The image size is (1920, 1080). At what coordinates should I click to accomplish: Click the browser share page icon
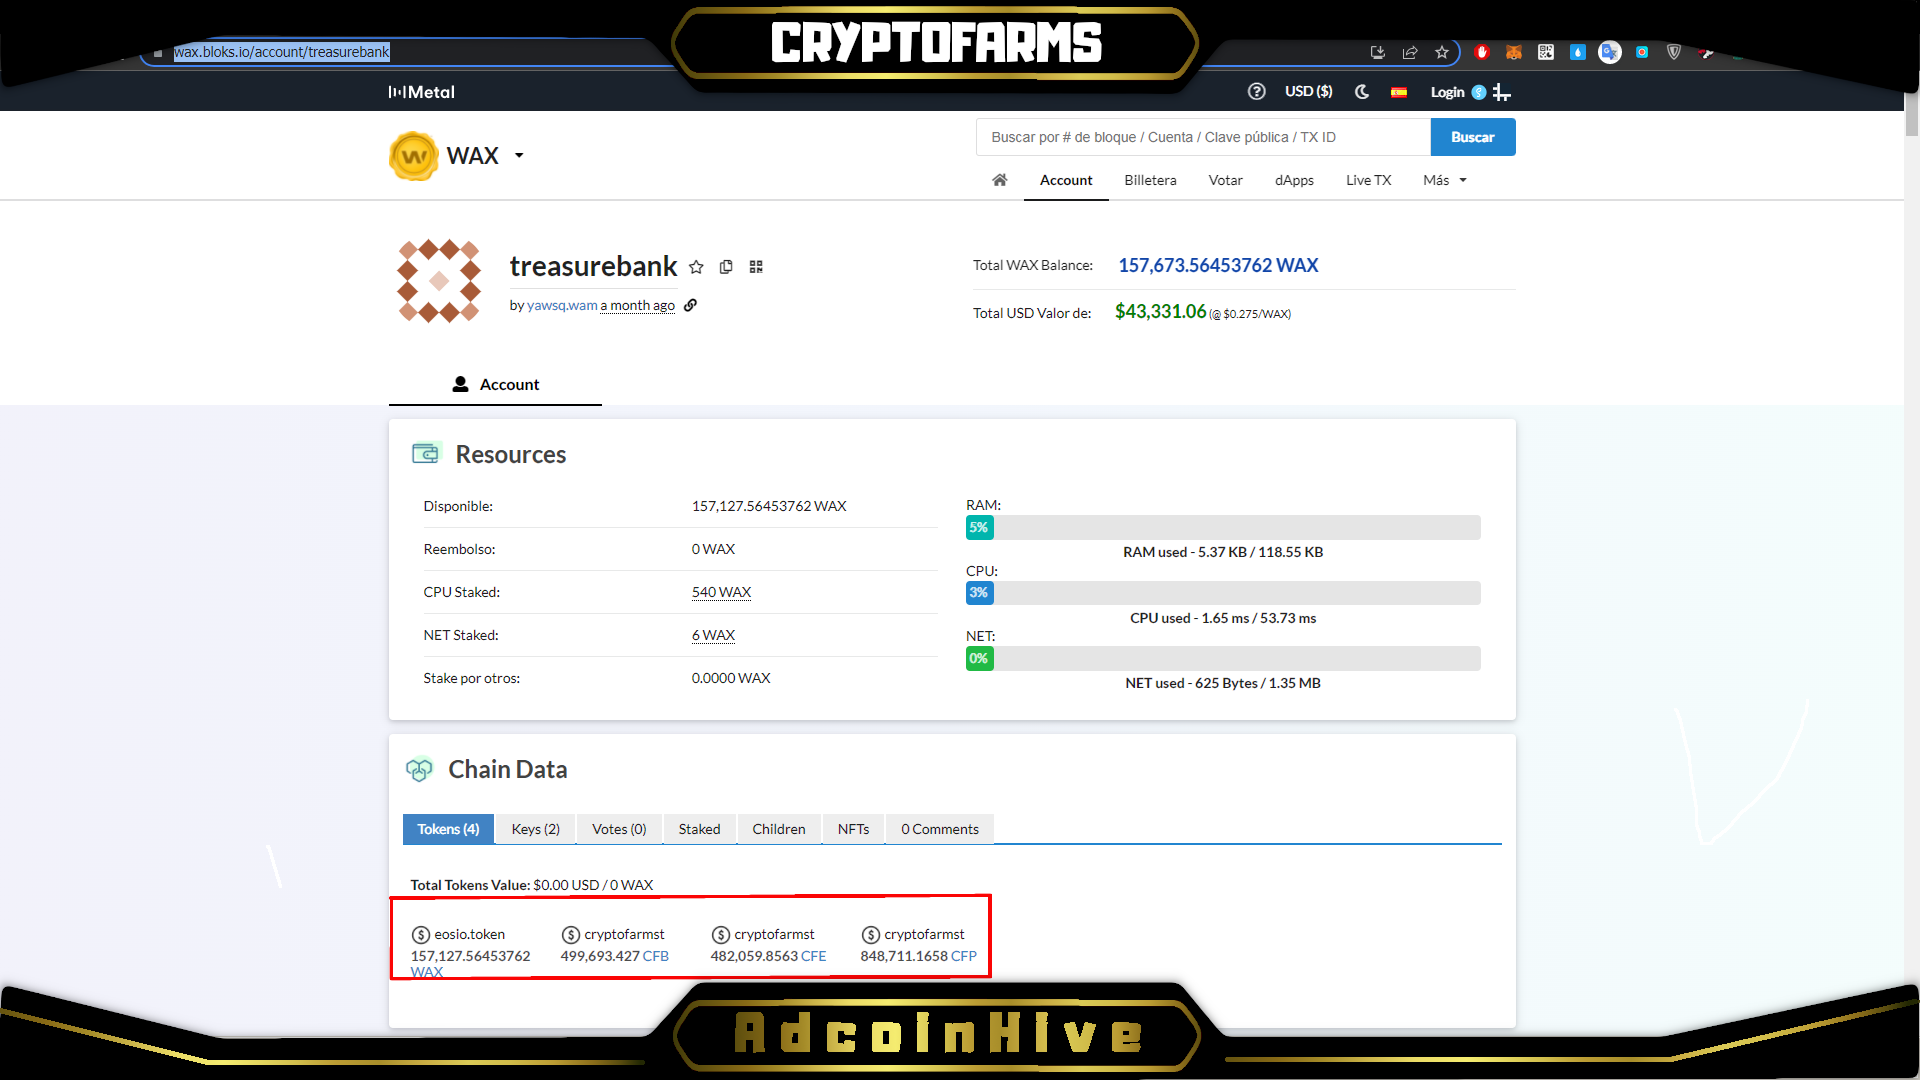[1410, 52]
